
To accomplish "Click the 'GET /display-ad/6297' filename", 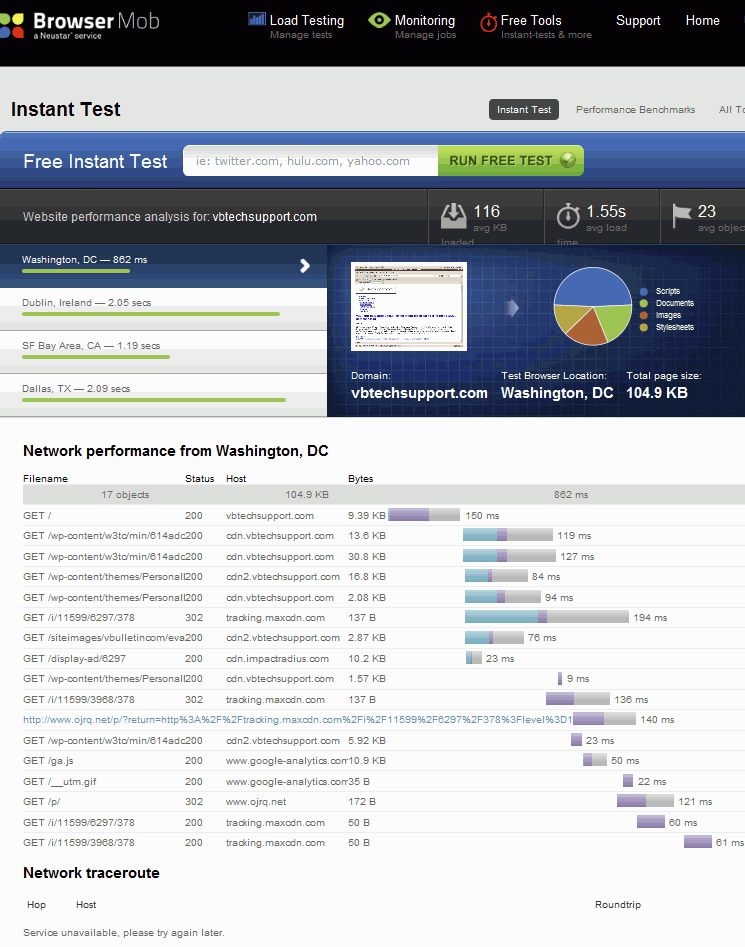I will tap(74, 659).
